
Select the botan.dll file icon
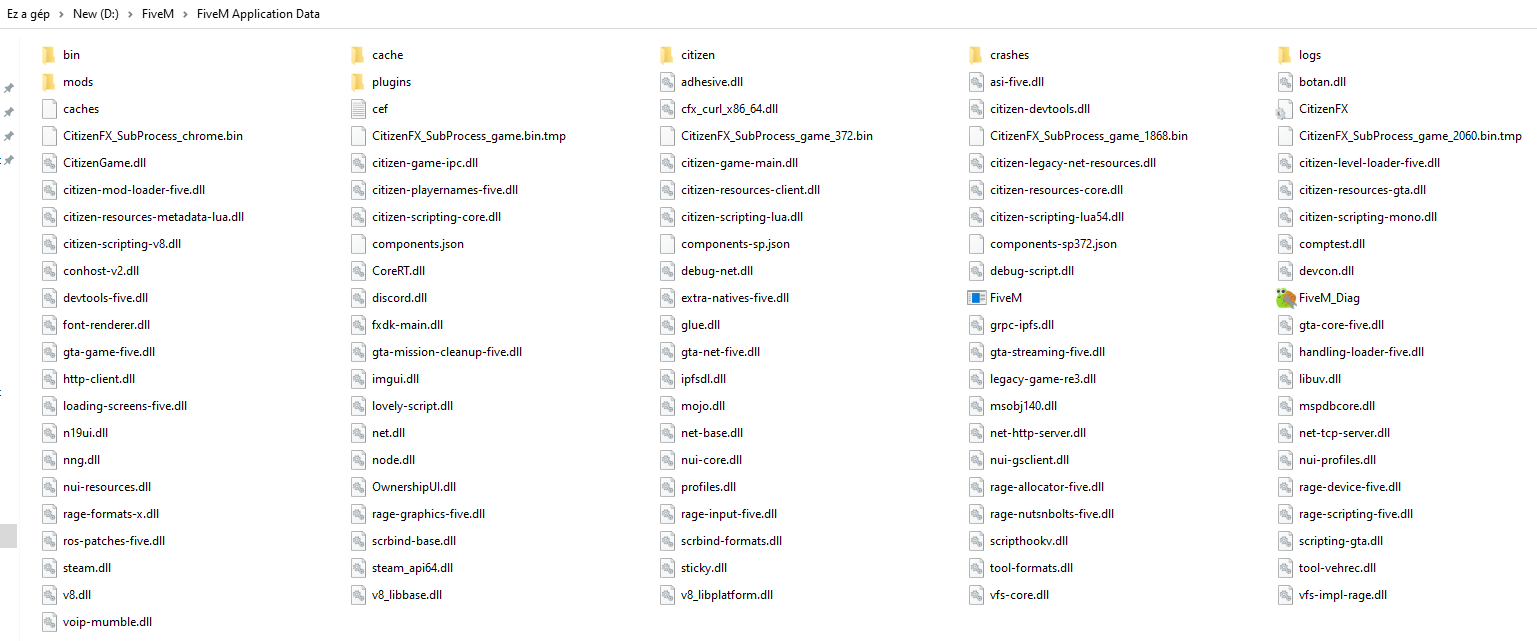tap(1285, 82)
